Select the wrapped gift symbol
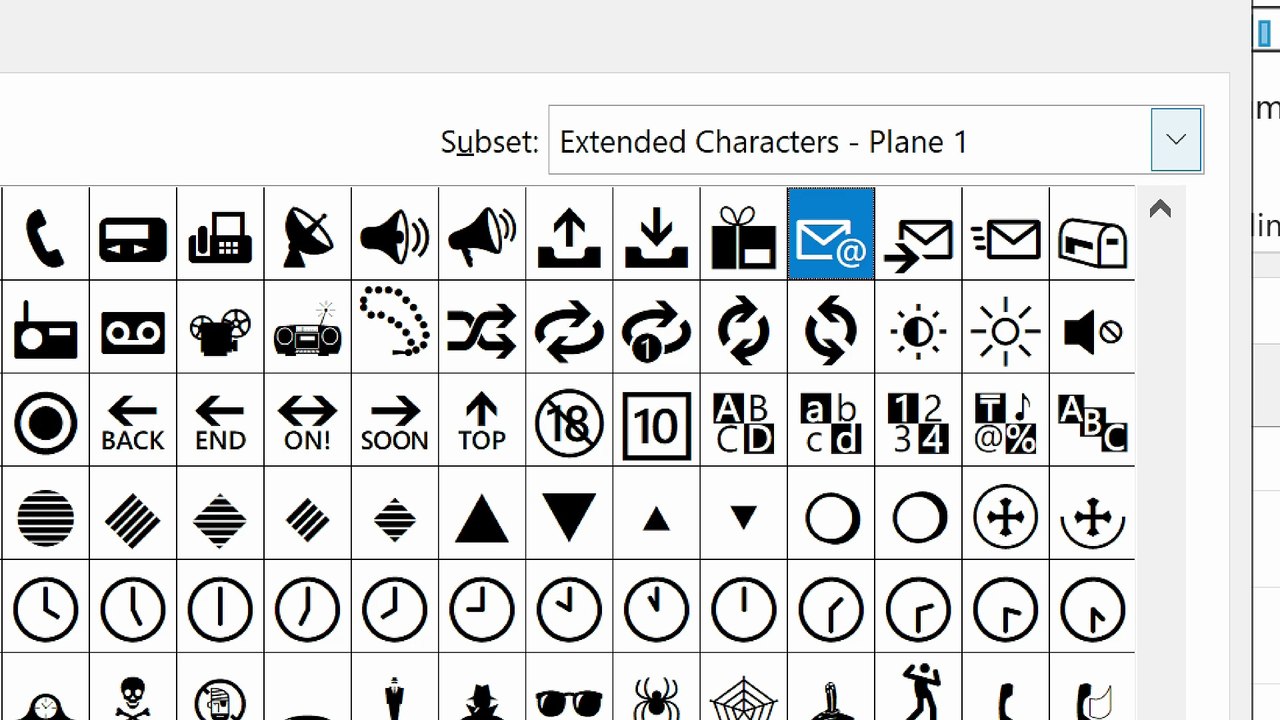Screen dimensions: 1280x720 pyautogui.click(x=743, y=234)
